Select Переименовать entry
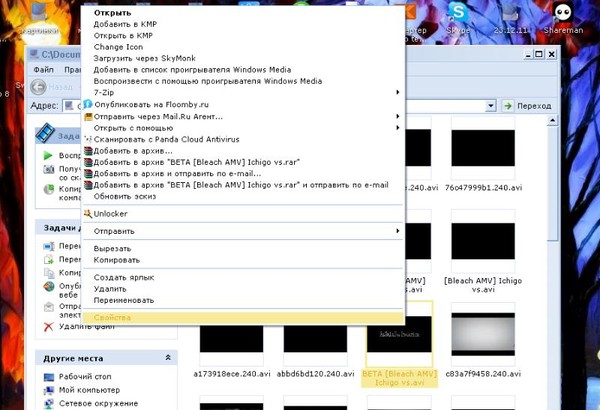Screen dimensions: 600x410 pyautogui.click(x=124, y=301)
